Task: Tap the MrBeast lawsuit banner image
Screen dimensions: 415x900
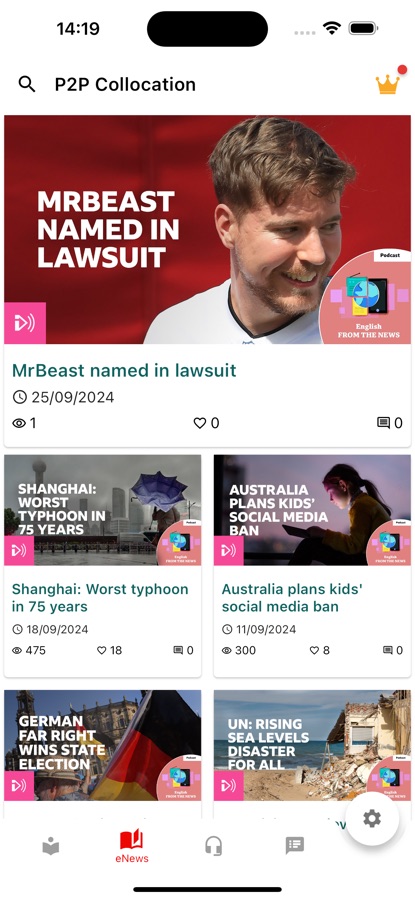Action: (207, 230)
